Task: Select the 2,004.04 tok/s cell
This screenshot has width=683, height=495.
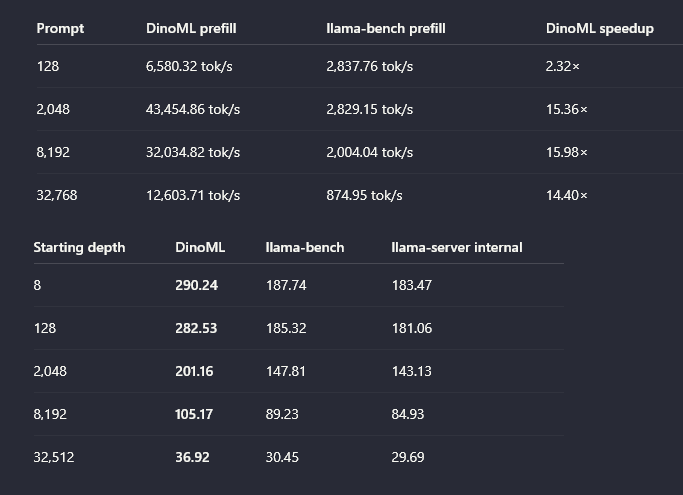Action: click(x=369, y=153)
